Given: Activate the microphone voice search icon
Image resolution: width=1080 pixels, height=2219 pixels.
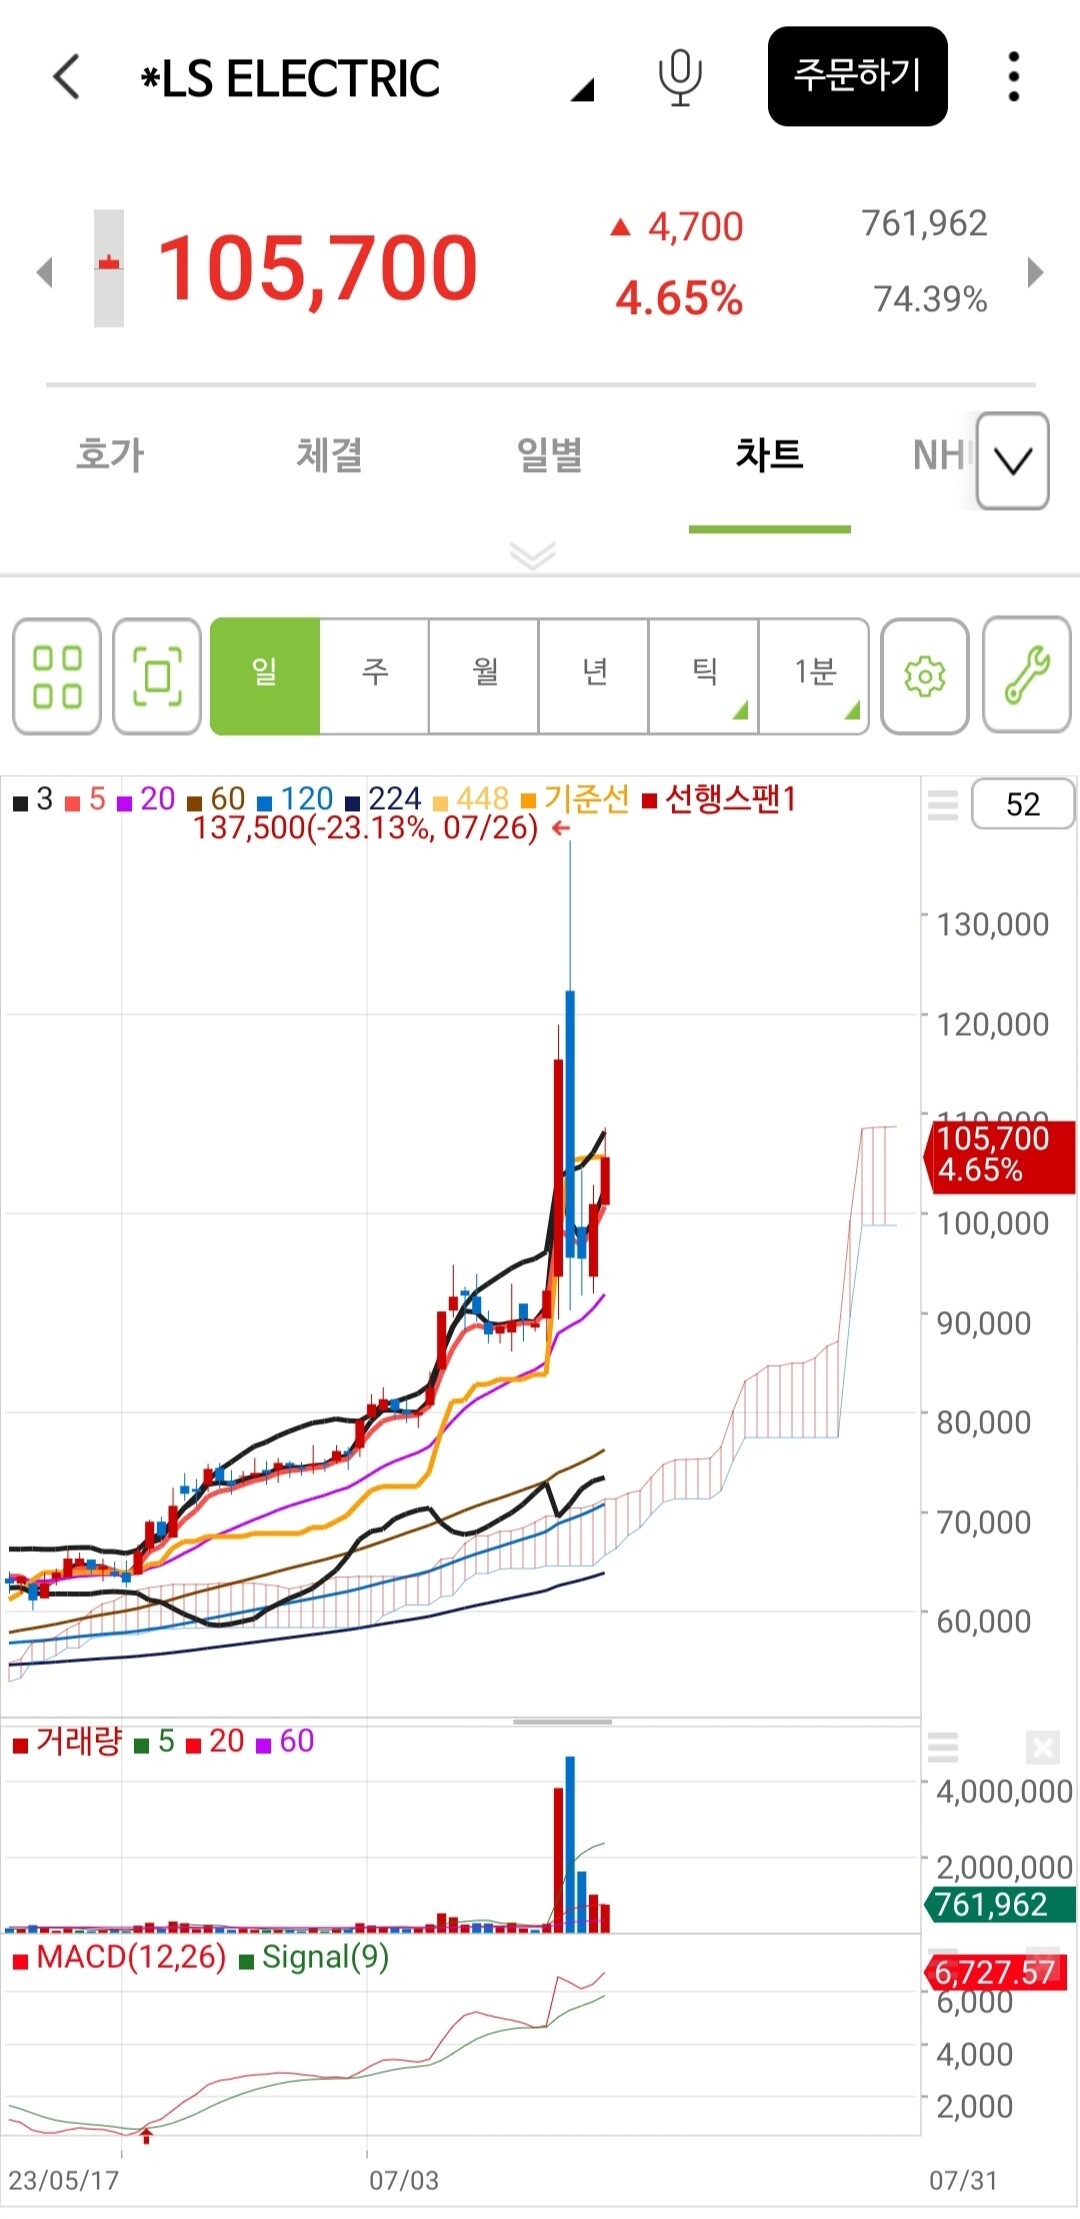Looking at the screenshot, I should click(680, 78).
